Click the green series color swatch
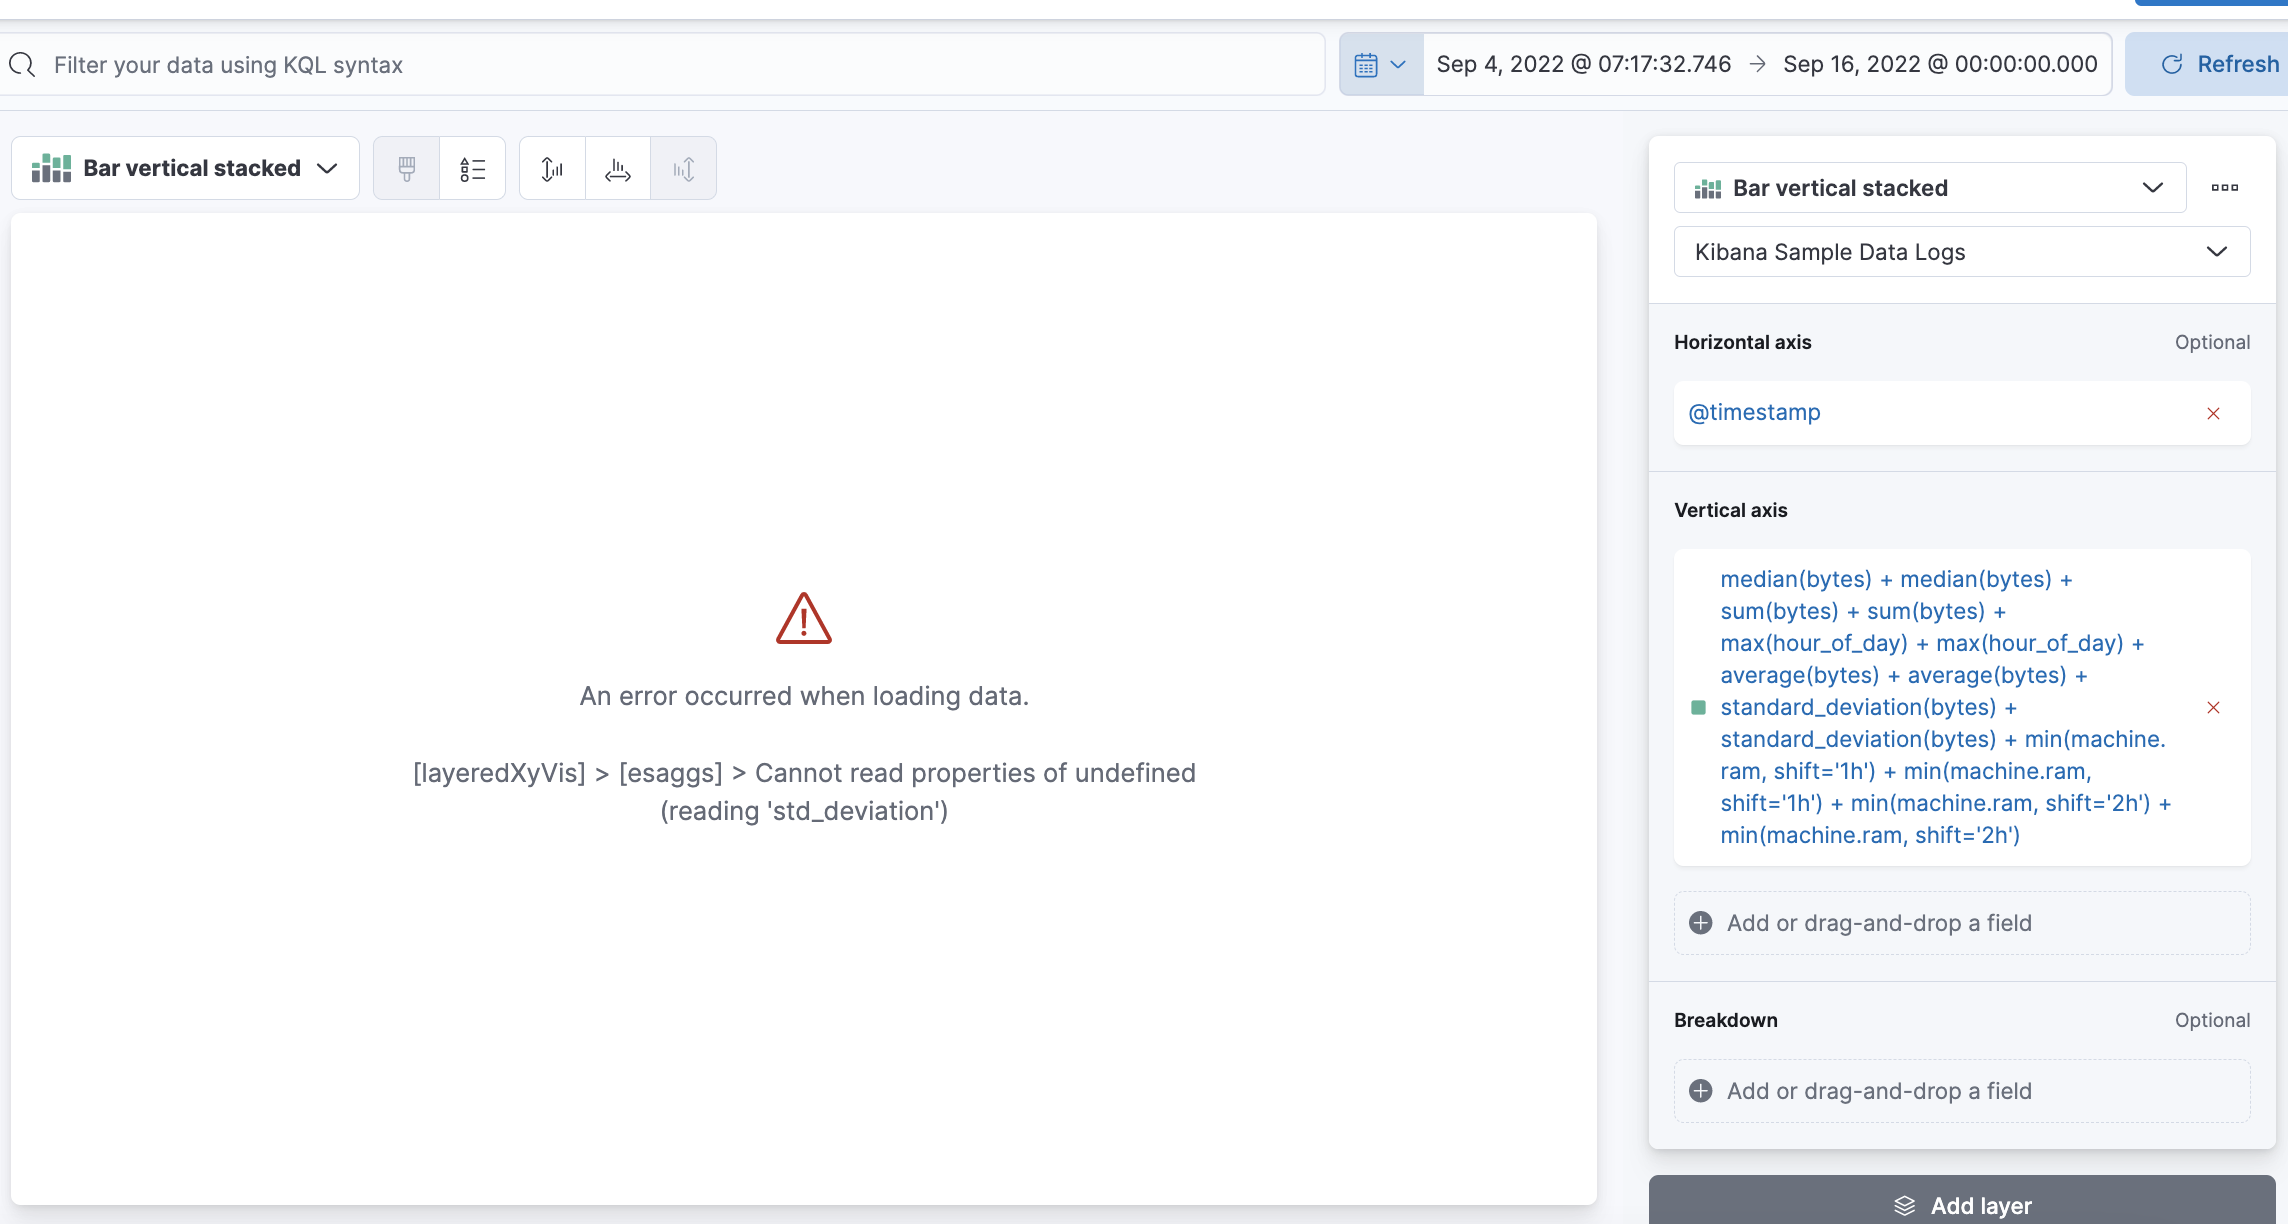 [1698, 707]
